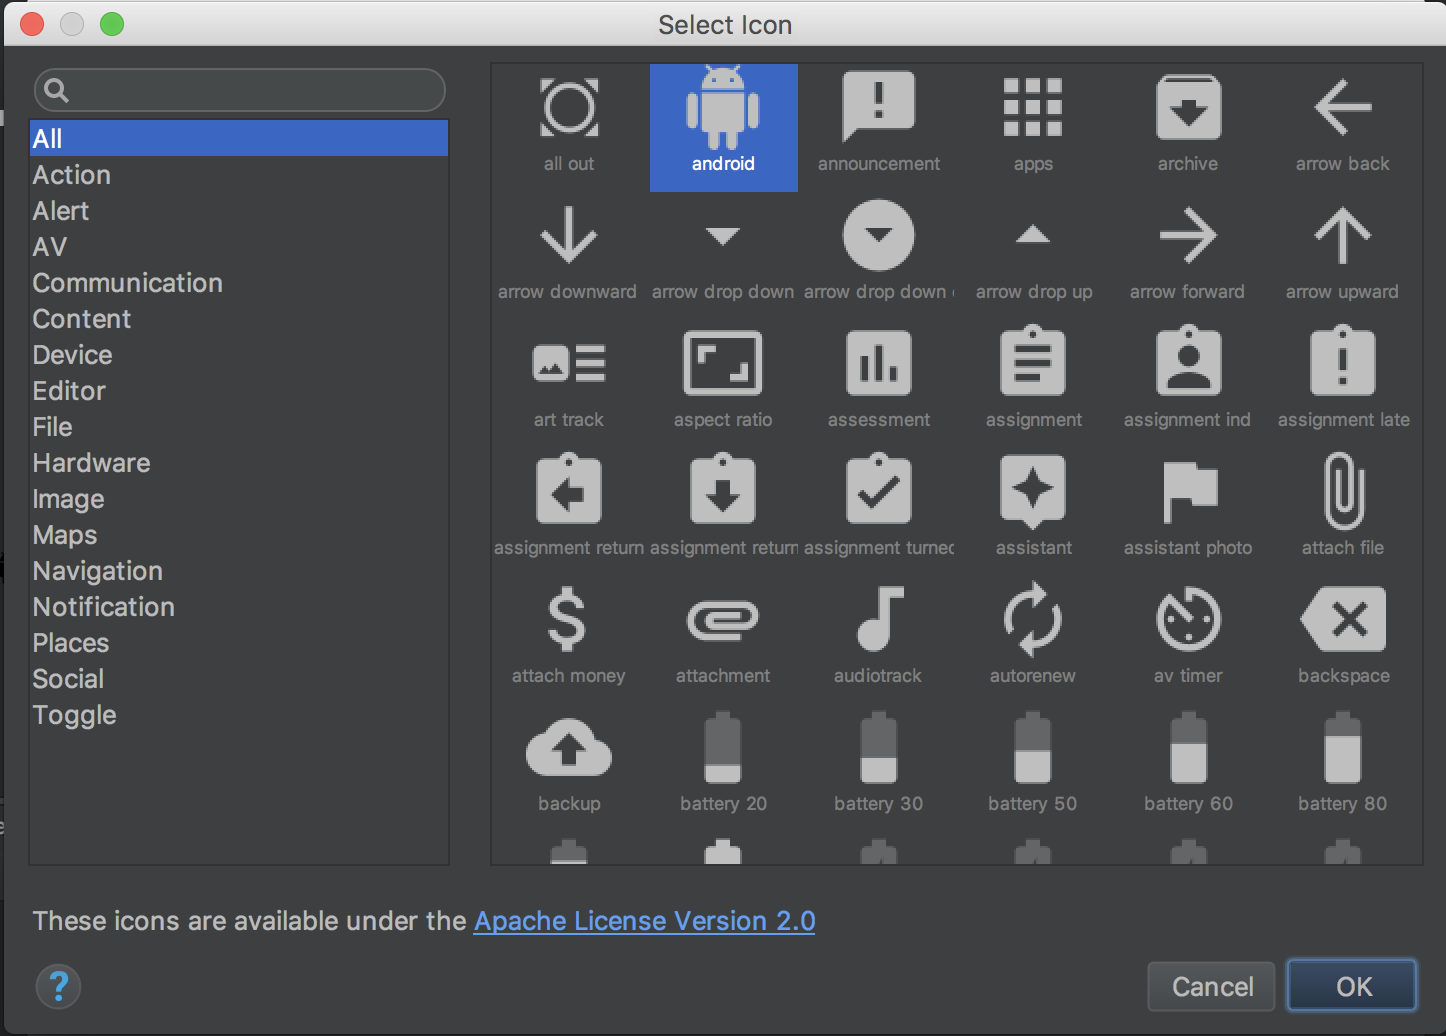Pick the arrow back icon
Screen dimensions: 1446x1036
pyautogui.click(x=1342, y=107)
